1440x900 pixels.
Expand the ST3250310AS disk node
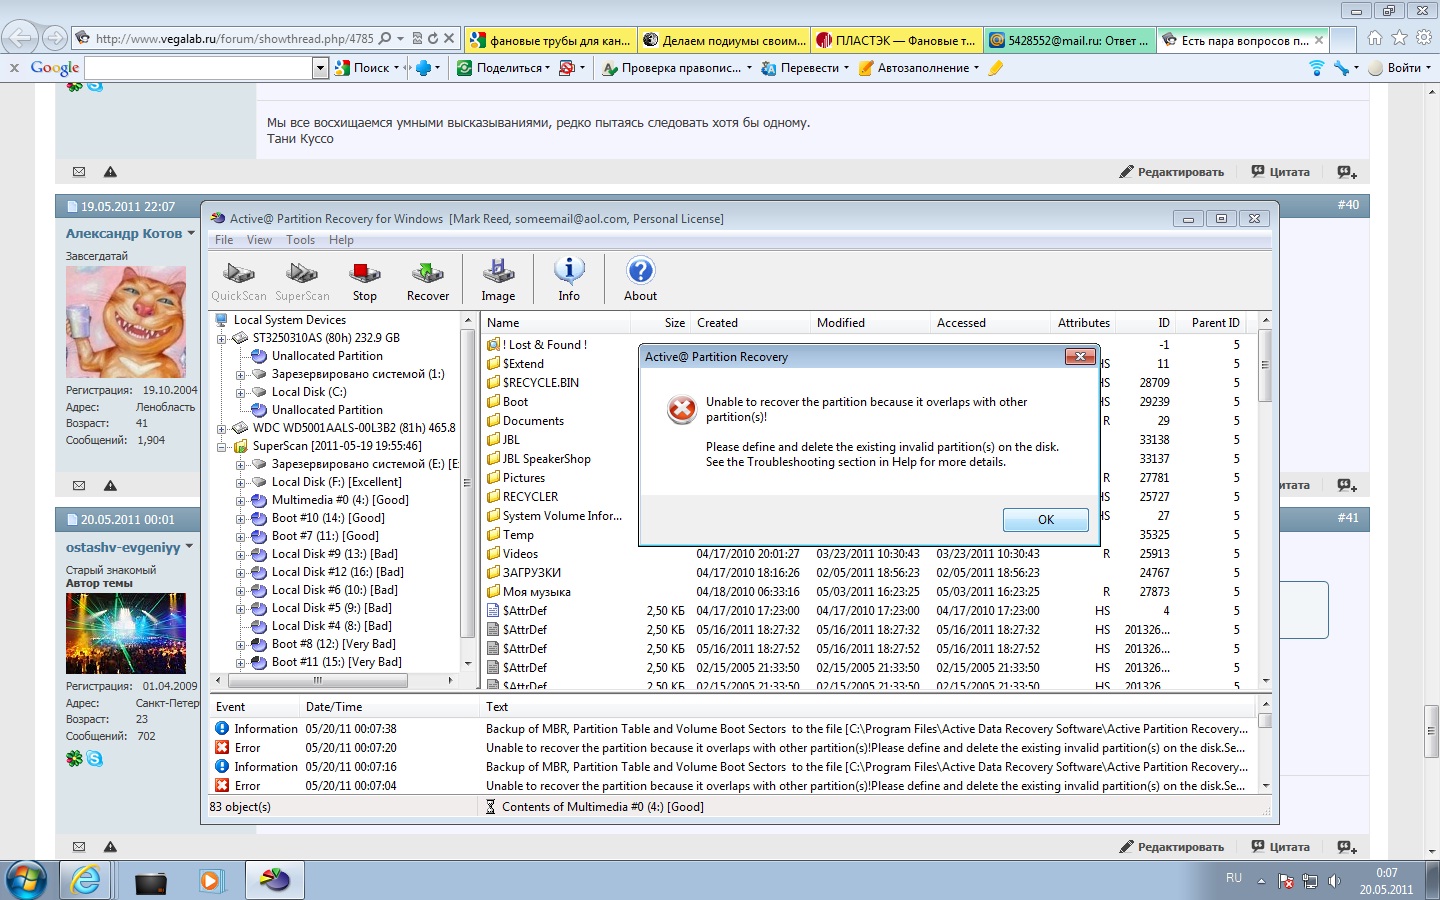tap(222, 338)
